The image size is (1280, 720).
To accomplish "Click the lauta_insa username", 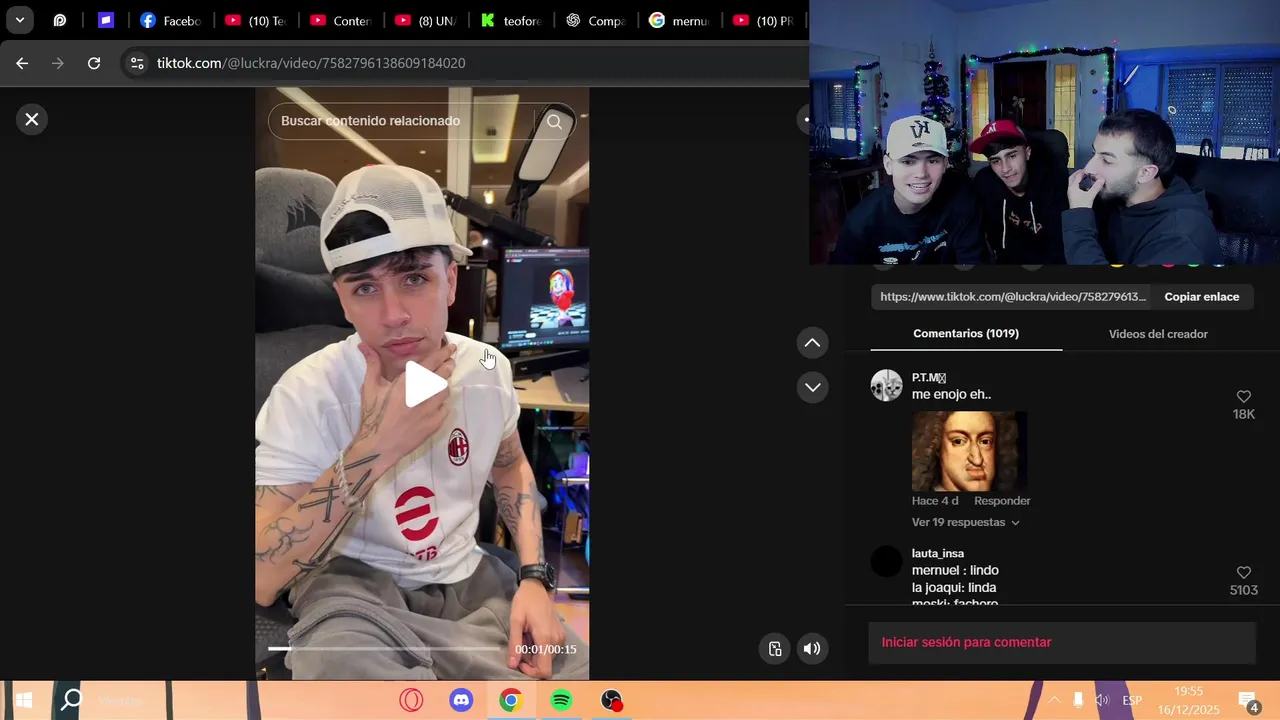I will pyautogui.click(x=938, y=553).
